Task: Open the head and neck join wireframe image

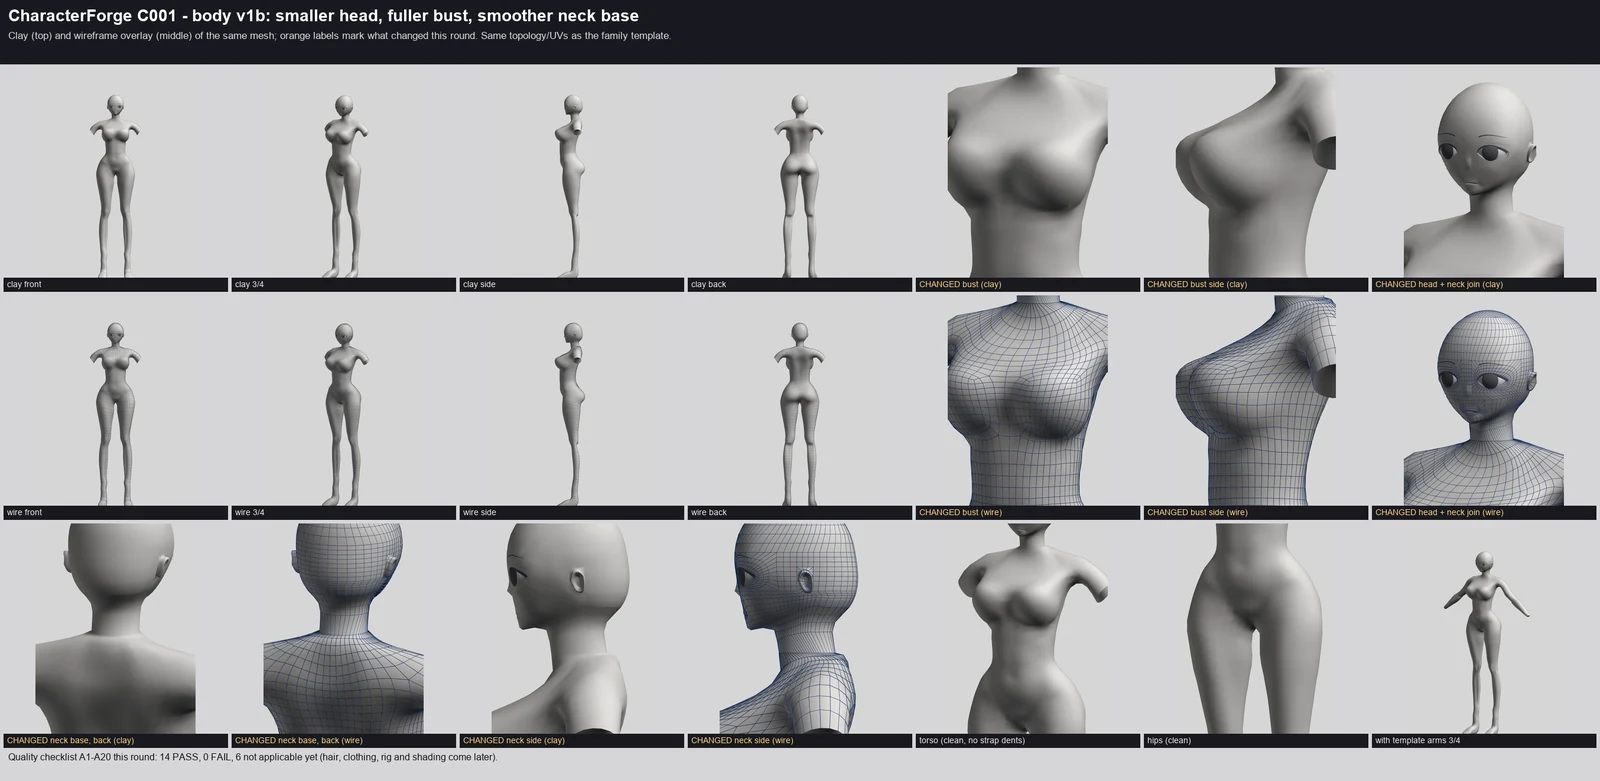Action: click(1484, 400)
